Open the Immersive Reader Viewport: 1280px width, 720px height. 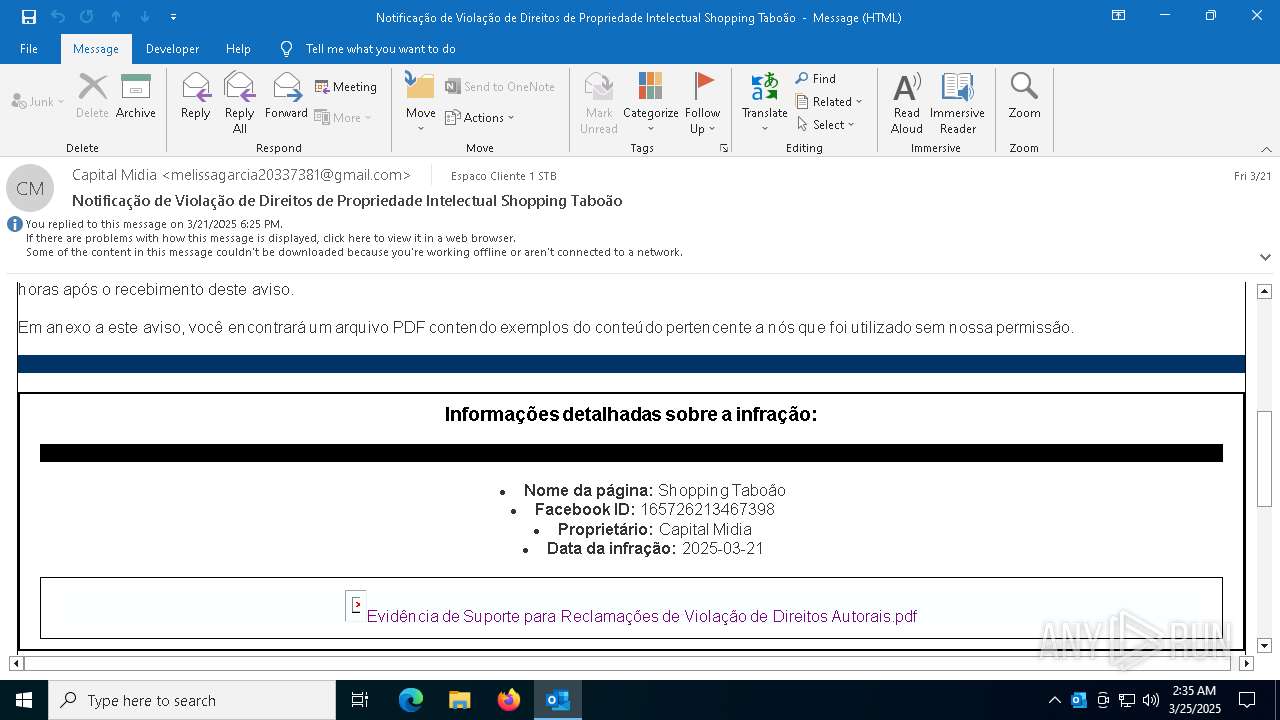click(x=958, y=103)
